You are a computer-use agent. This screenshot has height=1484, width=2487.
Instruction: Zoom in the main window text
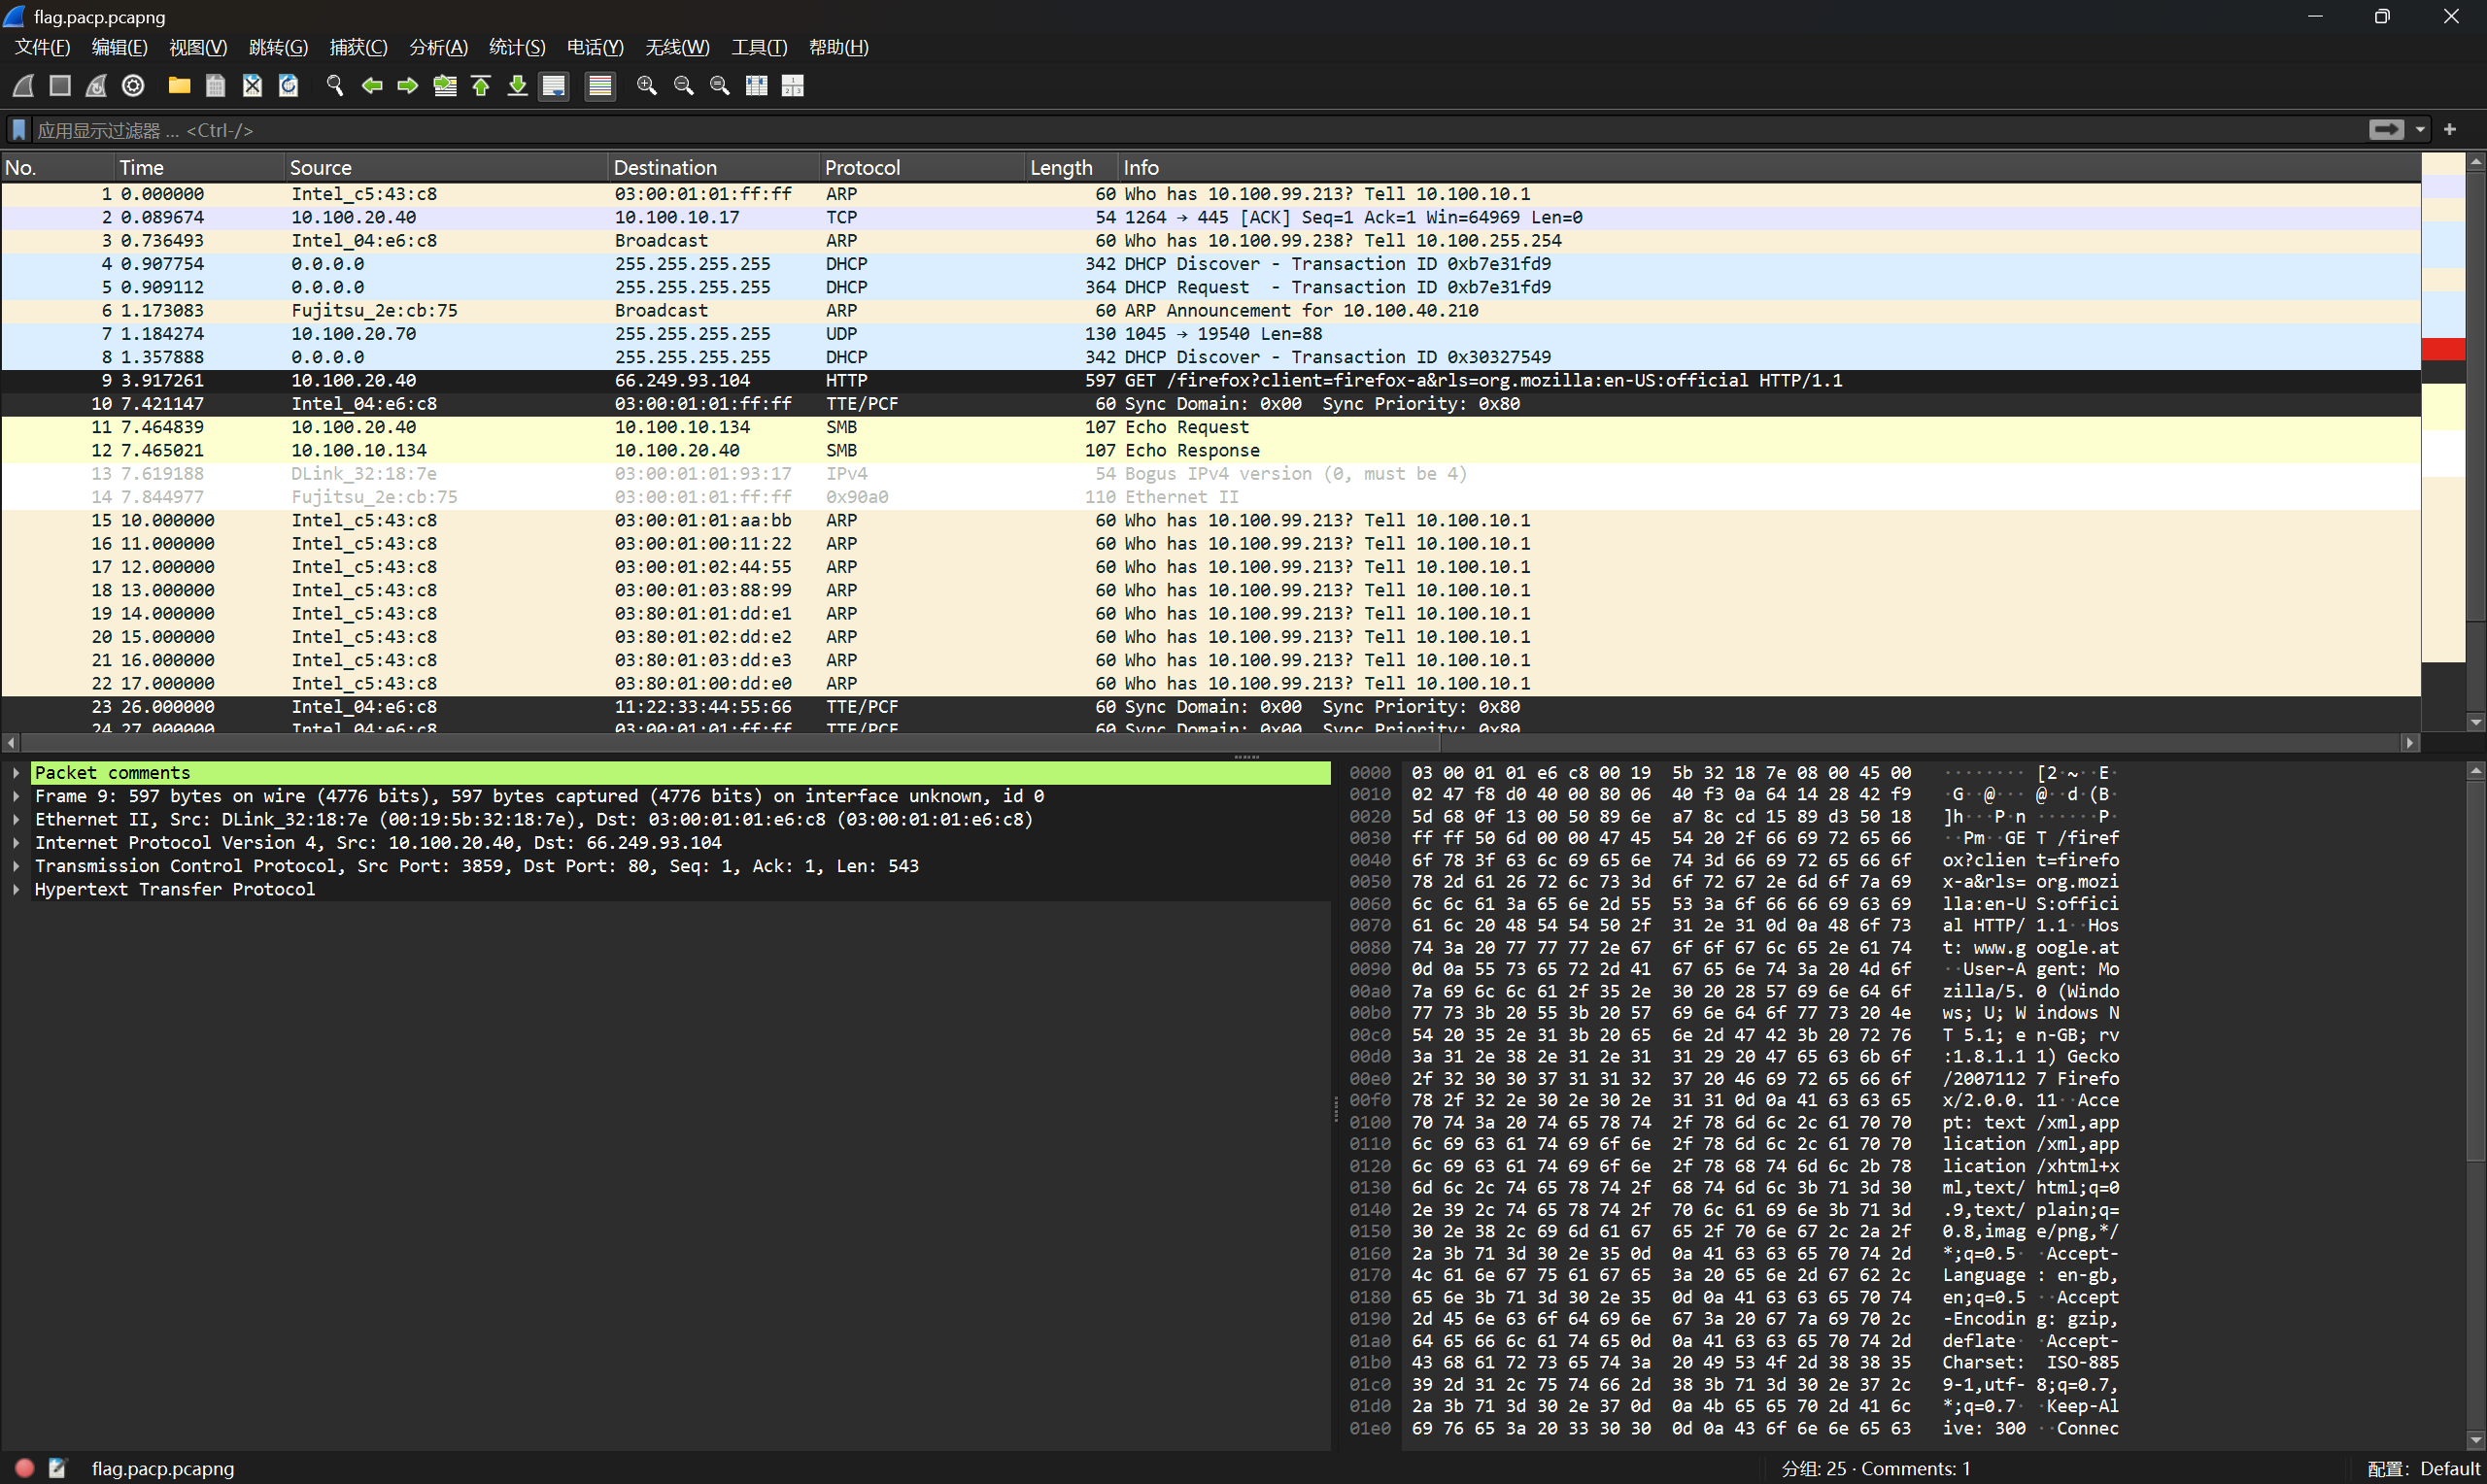[x=647, y=86]
